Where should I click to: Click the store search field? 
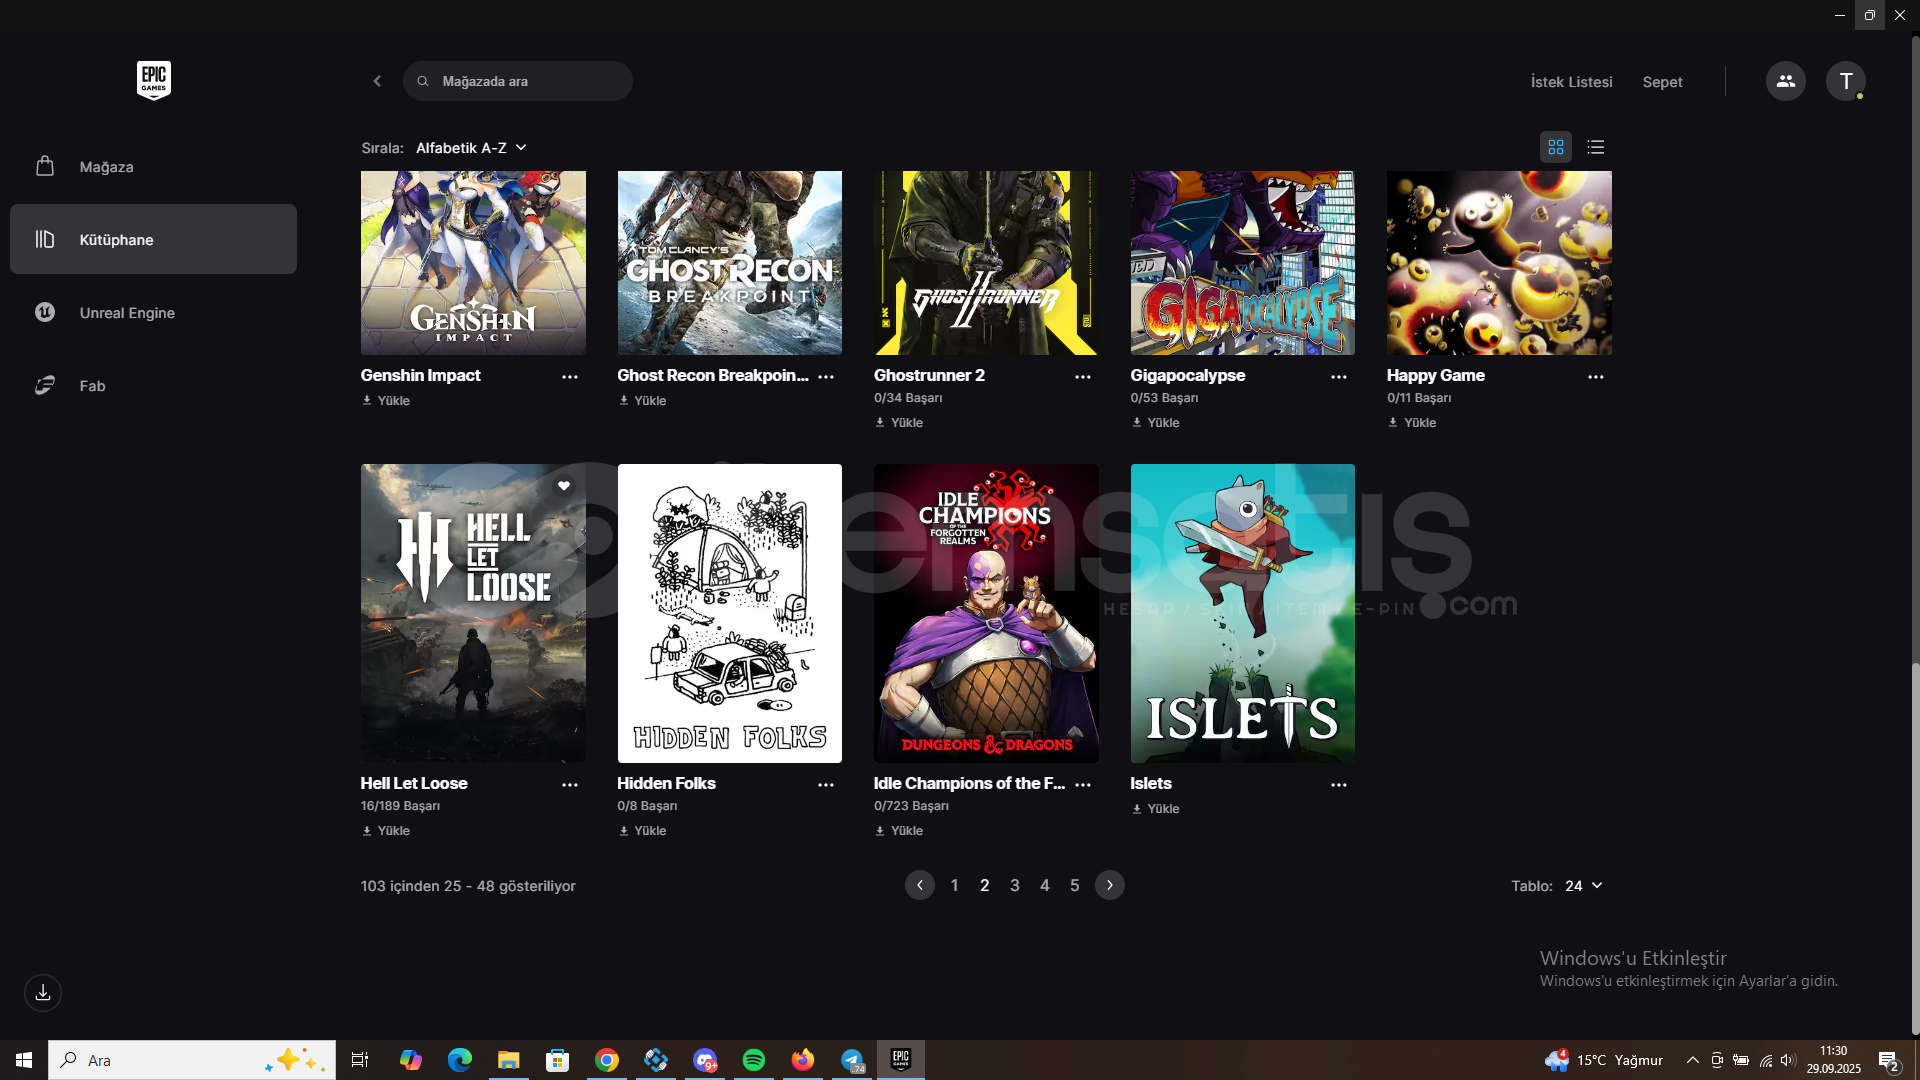[518, 81]
